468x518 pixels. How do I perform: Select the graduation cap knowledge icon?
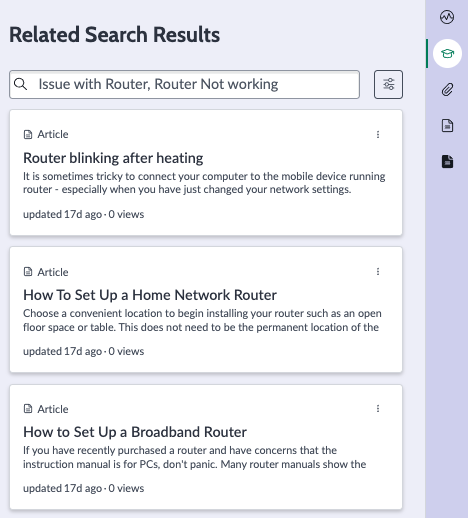[447, 53]
